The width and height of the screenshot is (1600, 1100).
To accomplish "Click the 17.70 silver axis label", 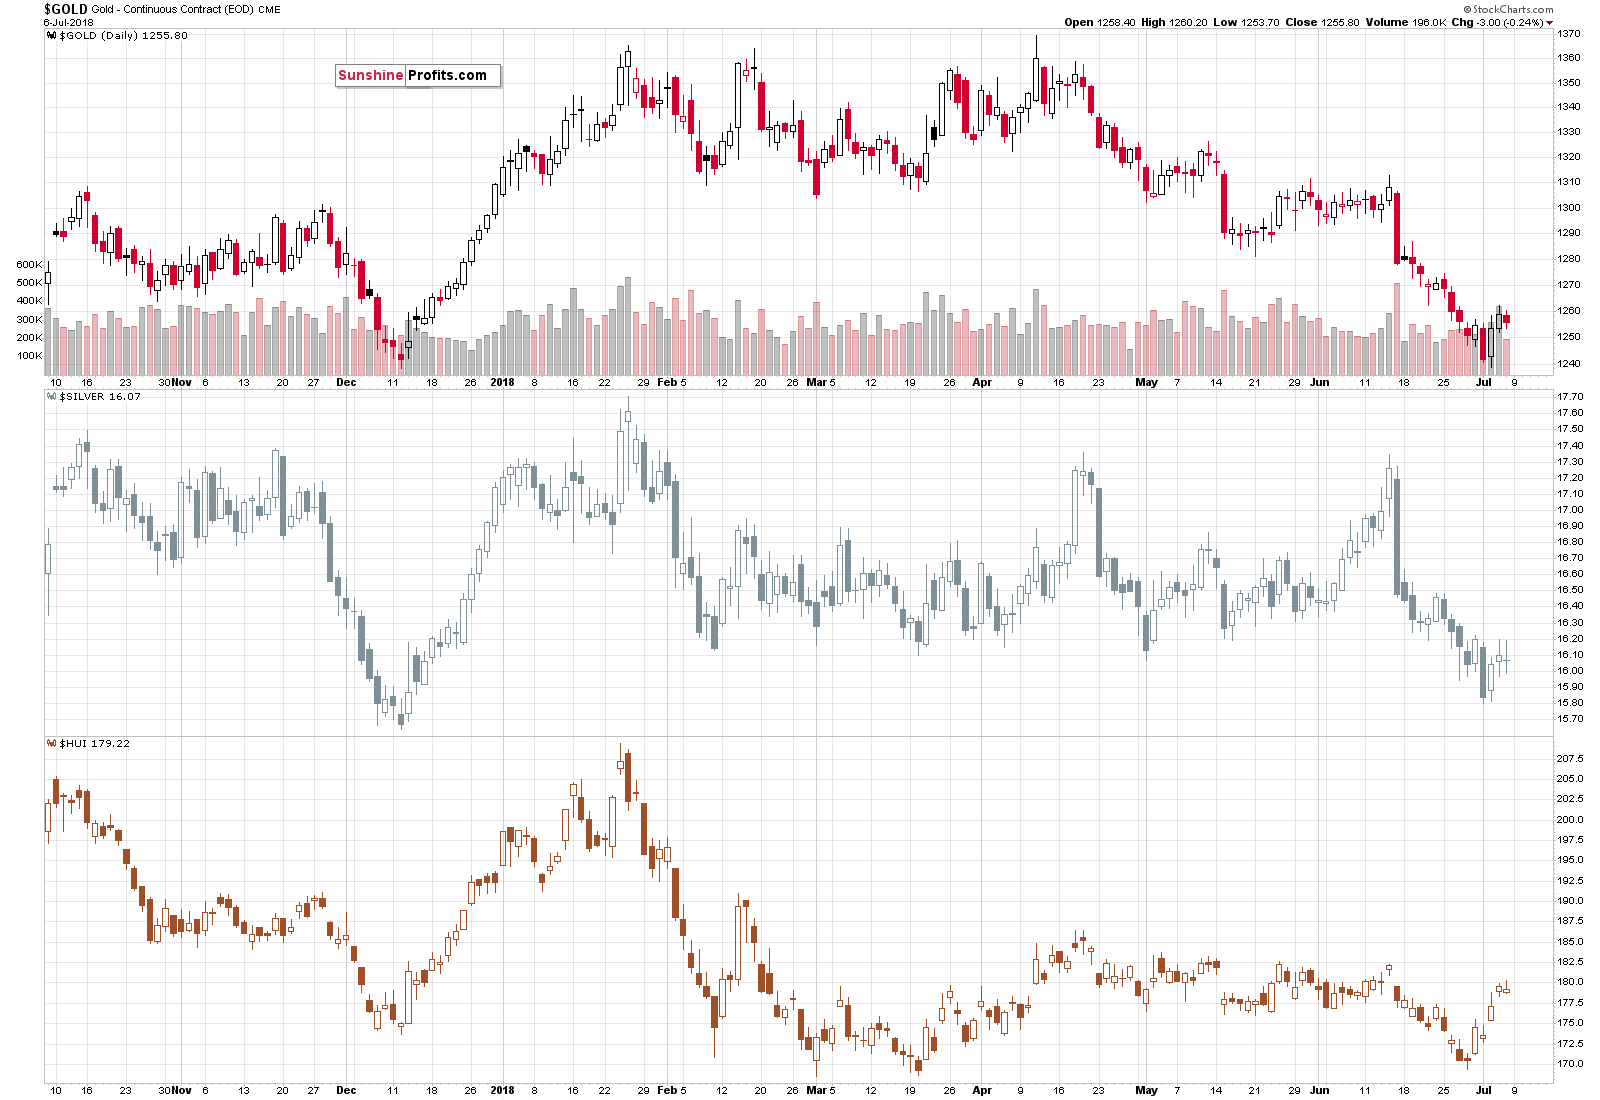I will (x=1570, y=396).
